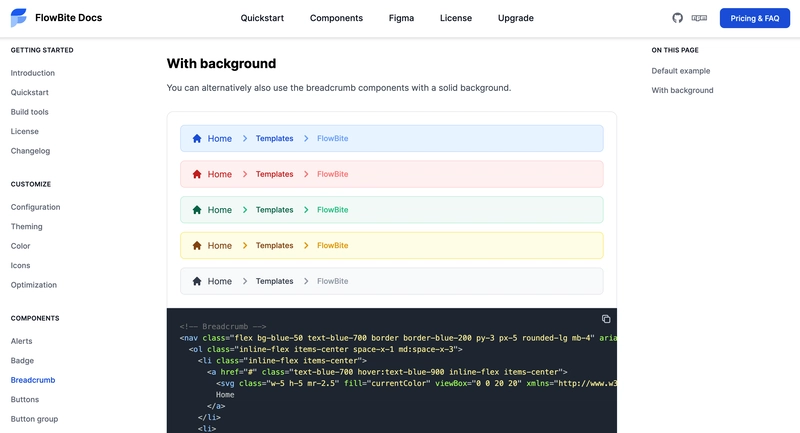This screenshot has width=800, height=433.
Task: Click FlowBite in blue breadcrumb
Action: (x=333, y=138)
